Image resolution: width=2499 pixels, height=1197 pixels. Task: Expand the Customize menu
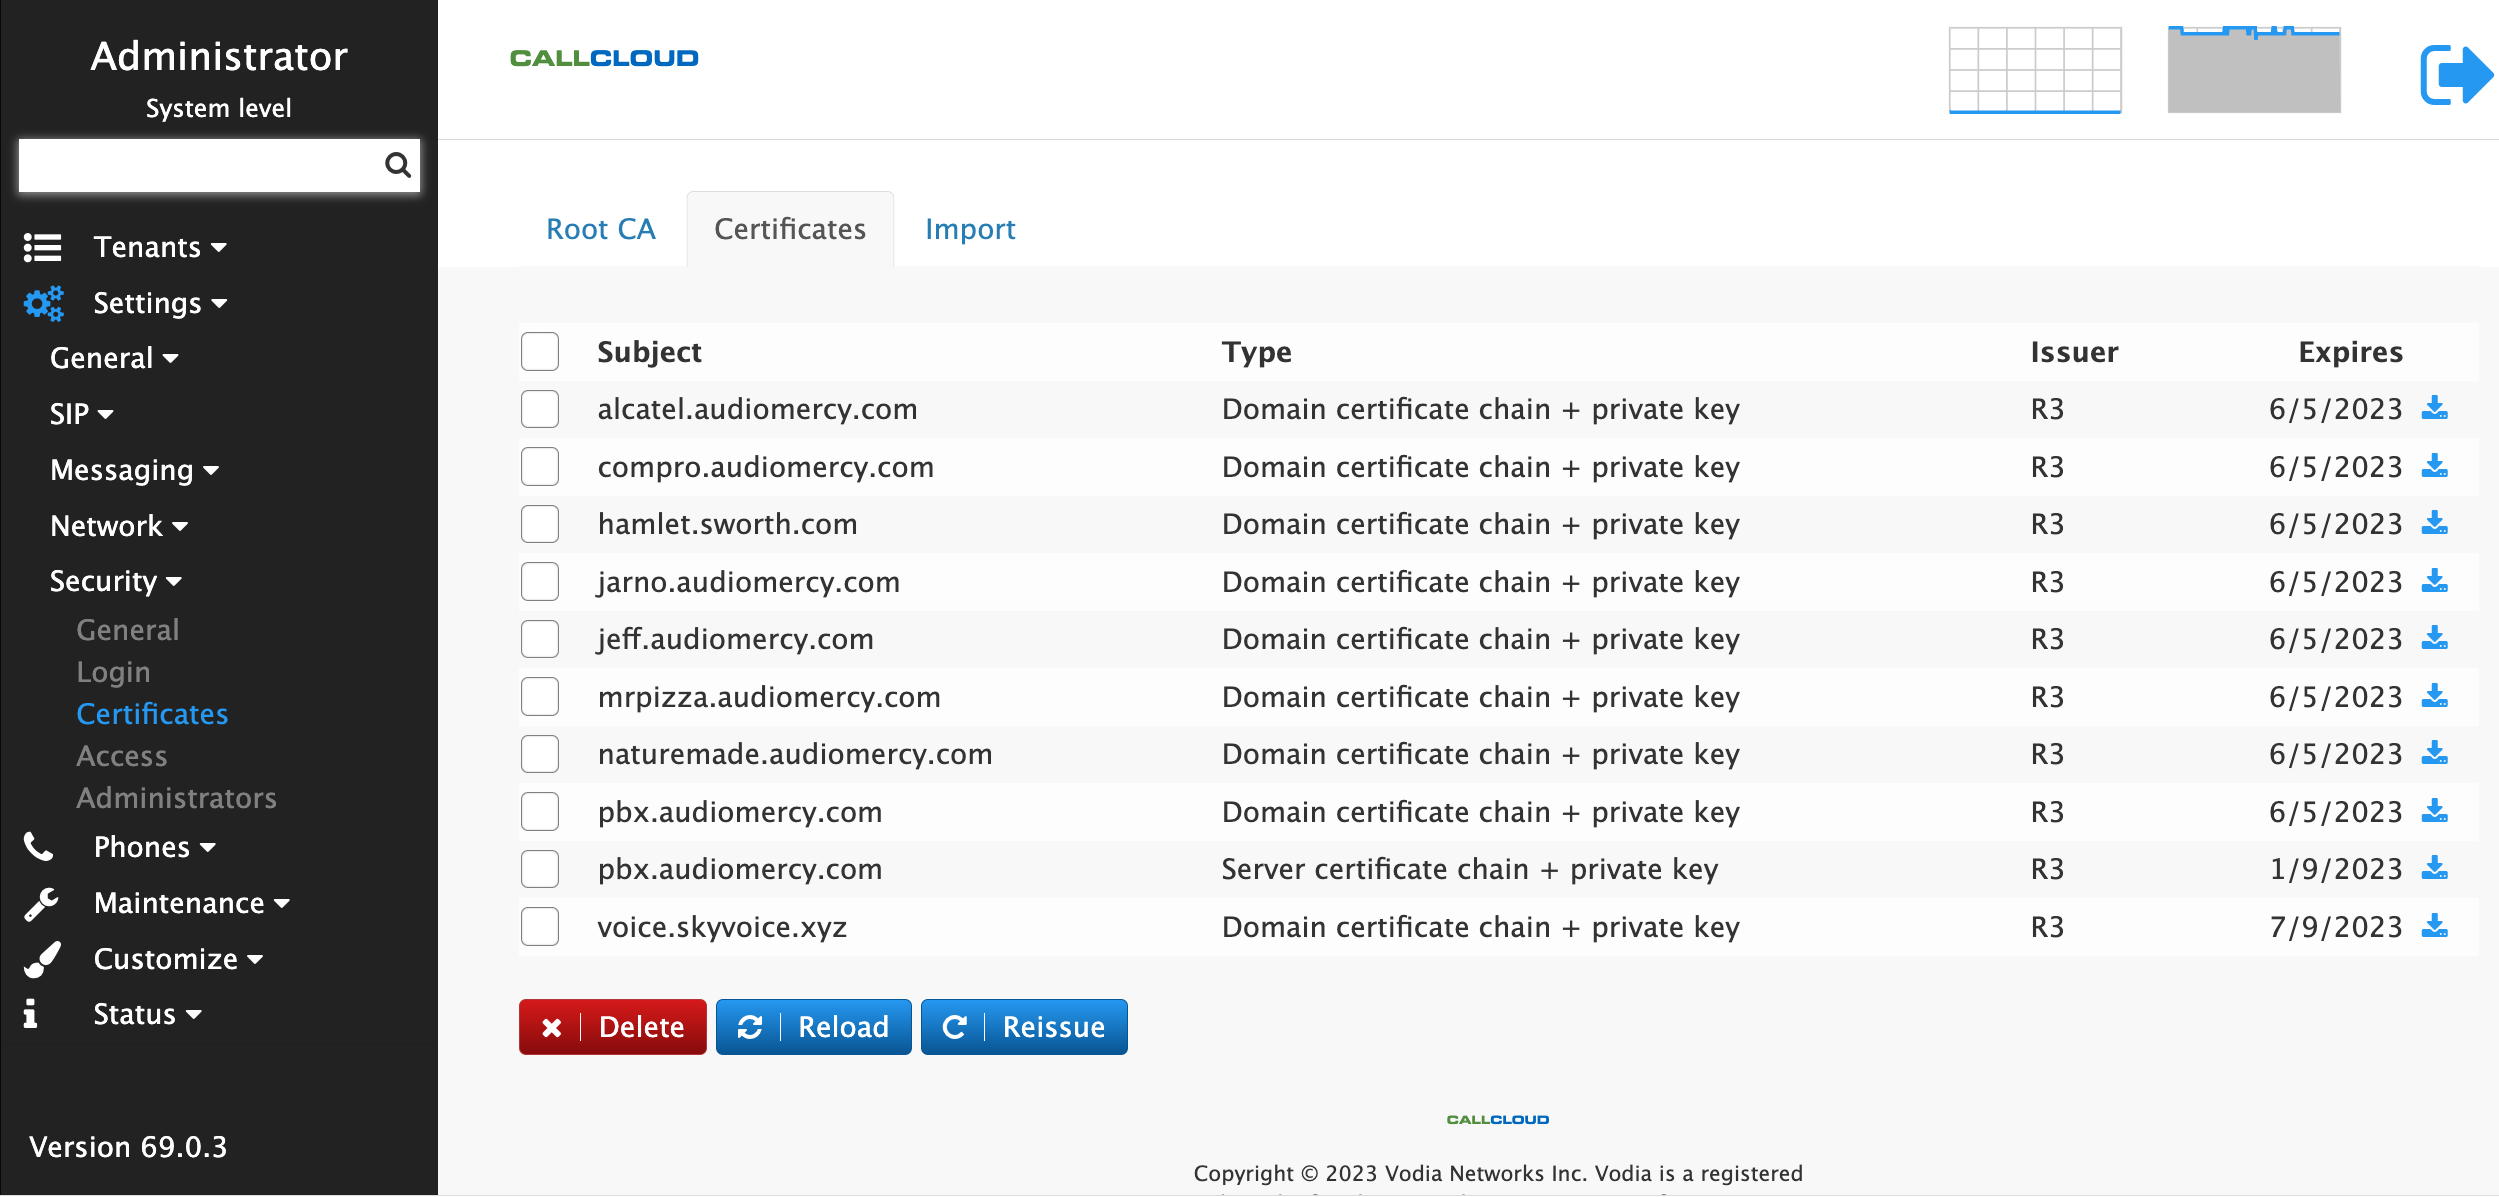(179, 959)
